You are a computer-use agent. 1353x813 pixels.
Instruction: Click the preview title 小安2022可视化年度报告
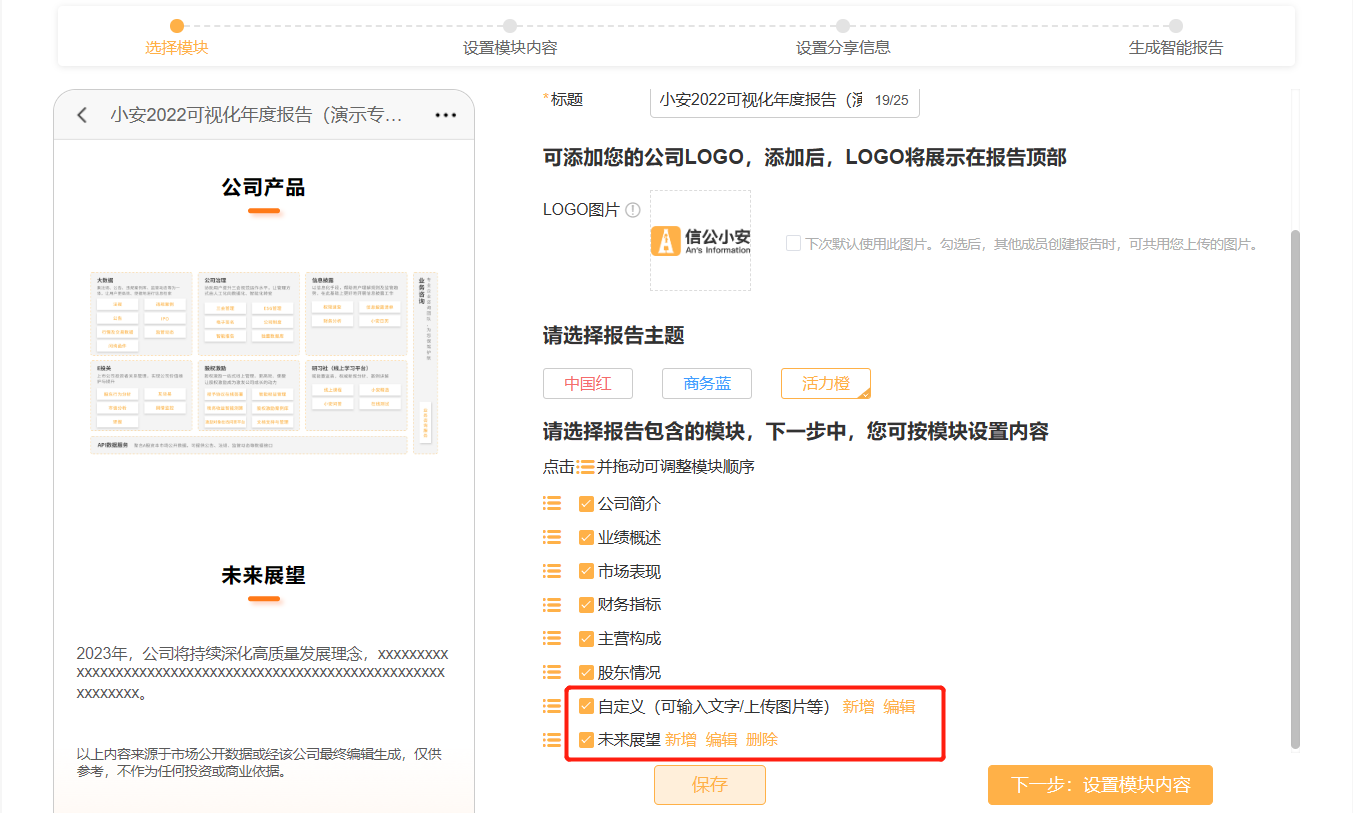tap(257, 115)
